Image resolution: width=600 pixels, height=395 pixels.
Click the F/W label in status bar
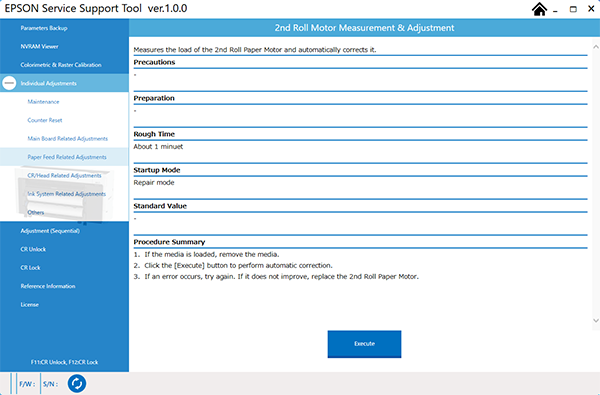[x=27, y=384]
